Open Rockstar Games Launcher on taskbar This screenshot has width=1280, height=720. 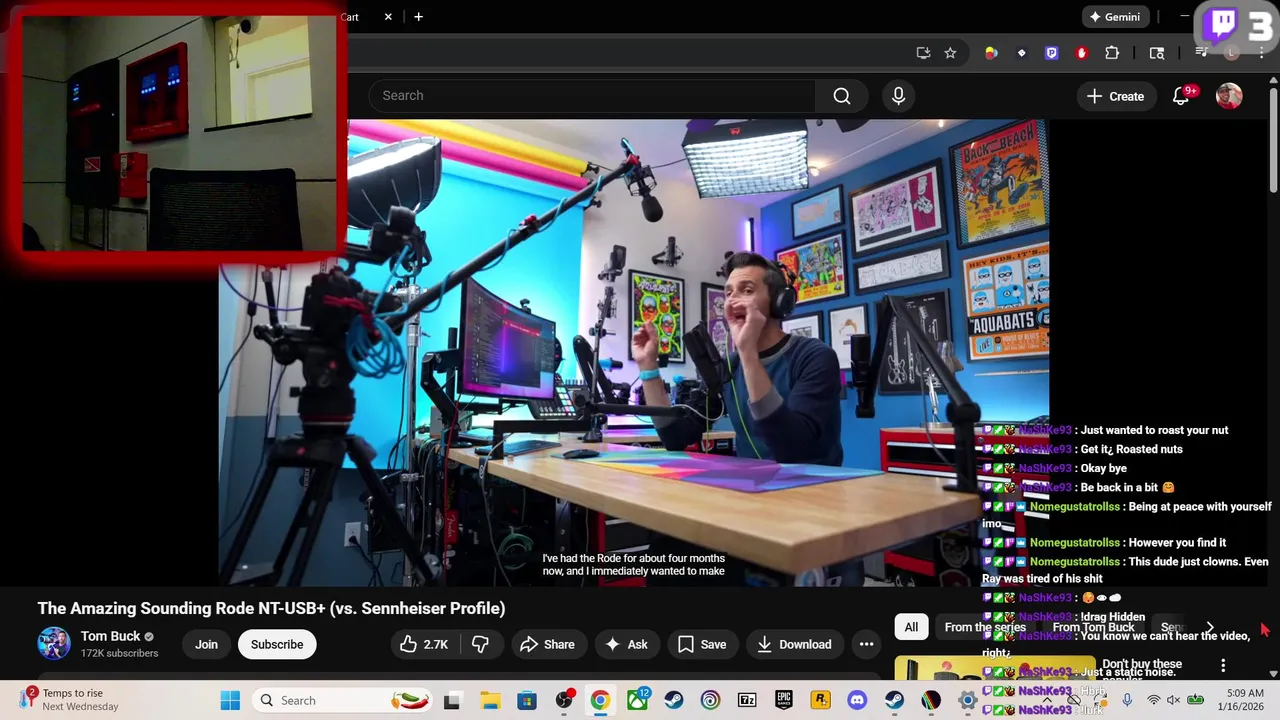(820, 700)
